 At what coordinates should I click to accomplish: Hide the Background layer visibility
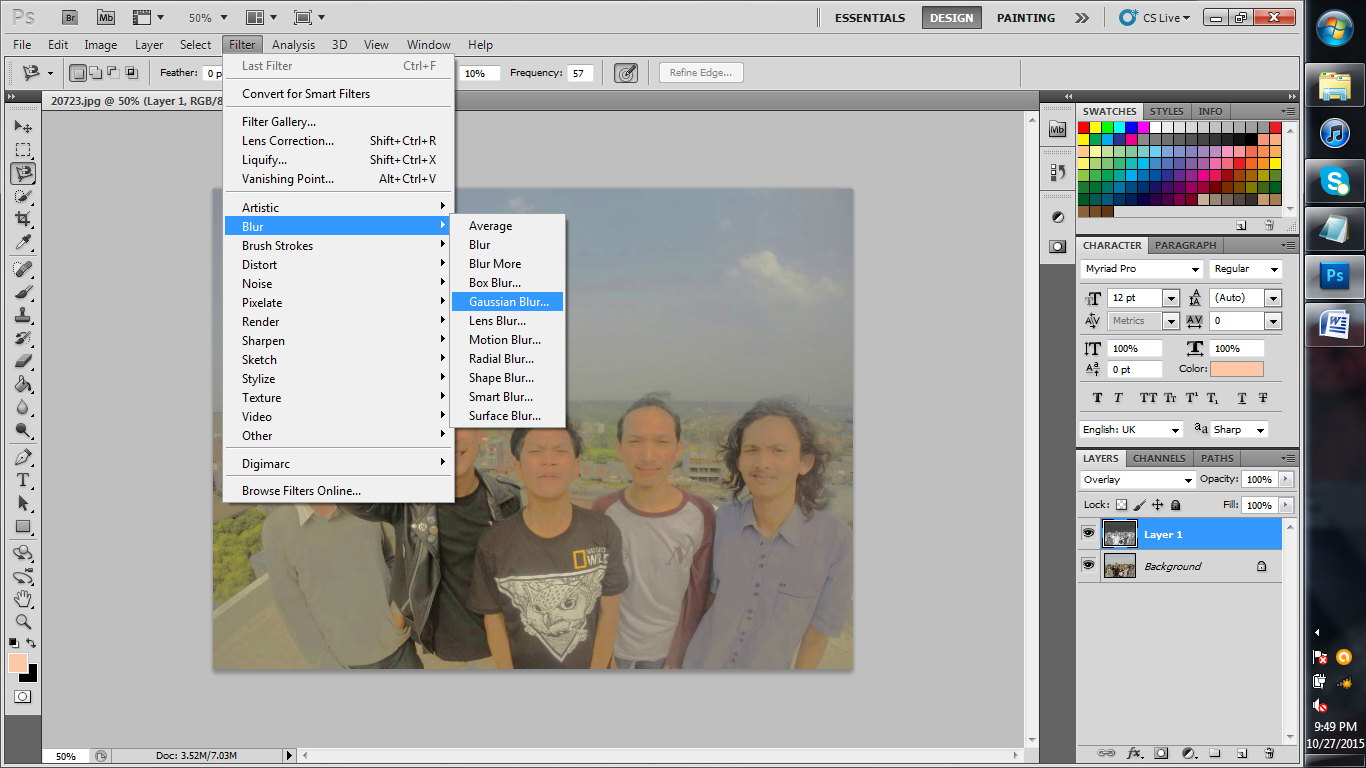click(1088, 566)
